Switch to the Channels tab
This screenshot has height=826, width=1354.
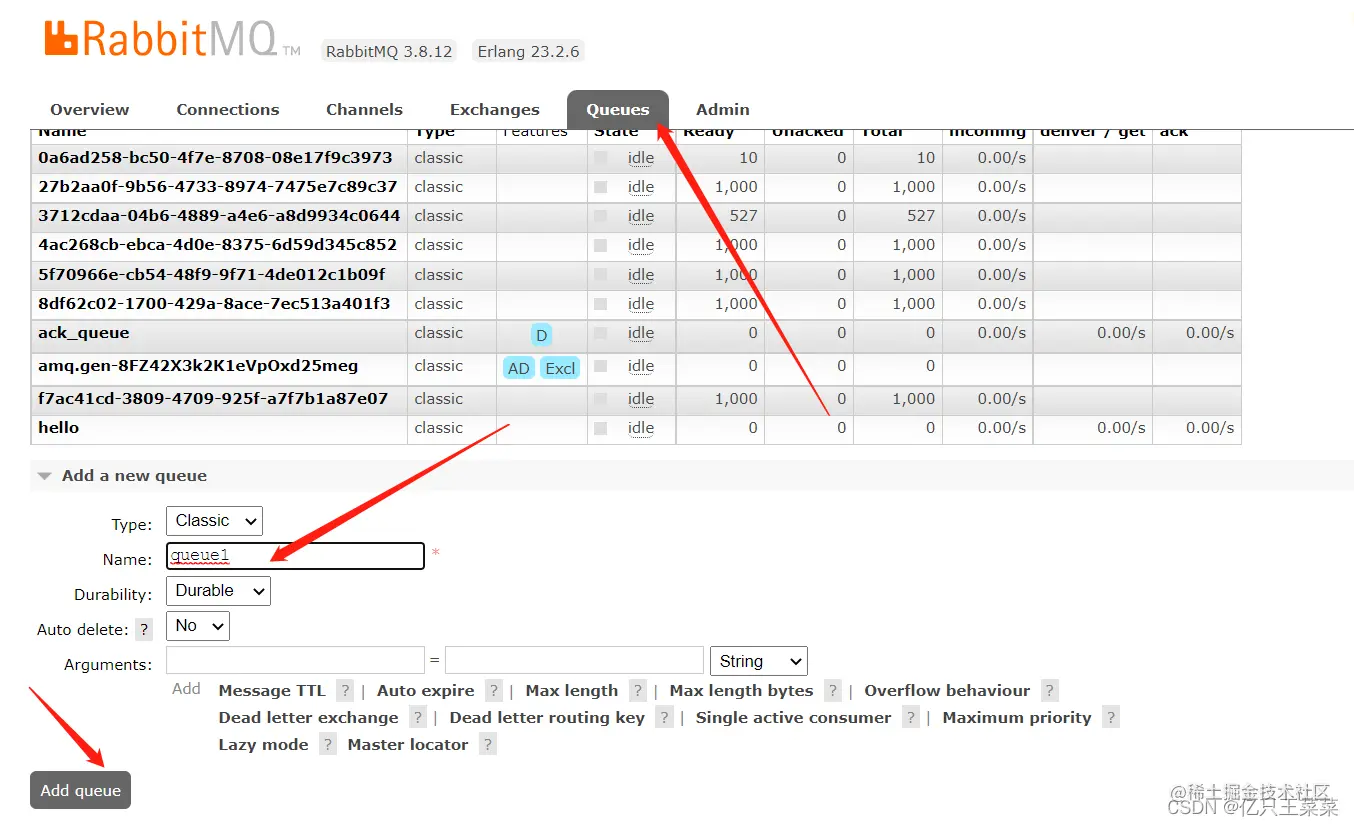[x=364, y=110]
